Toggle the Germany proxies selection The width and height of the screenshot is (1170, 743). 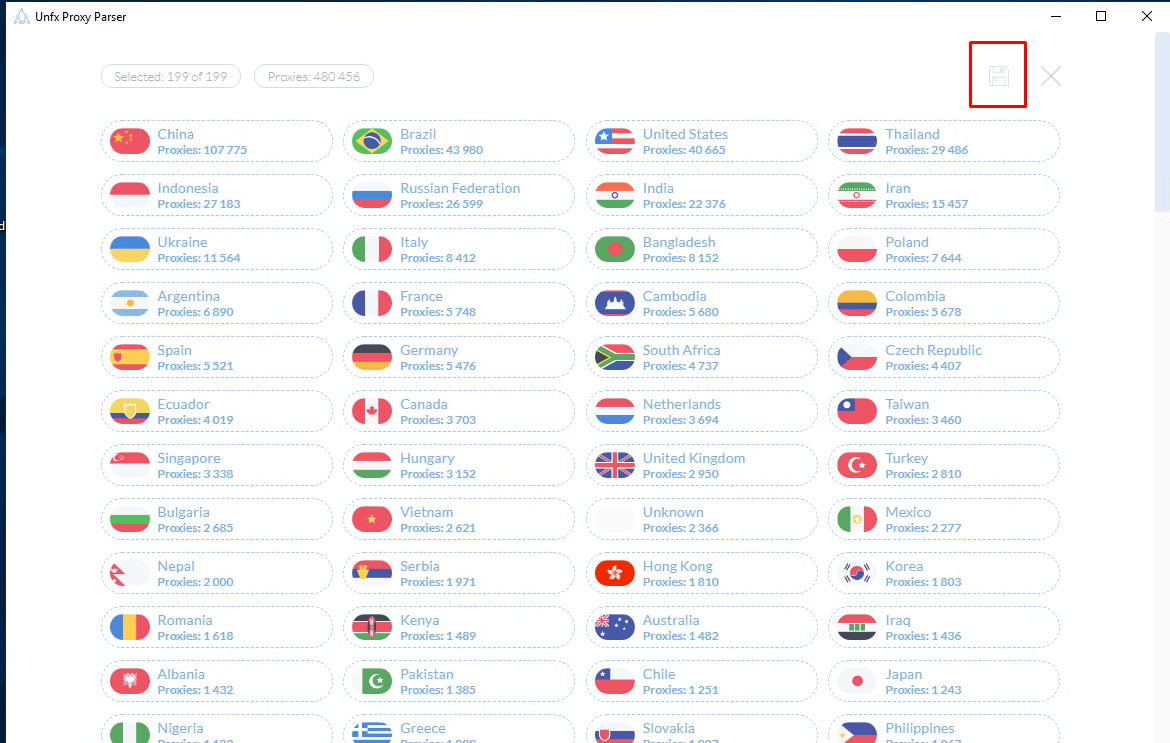click(x=459, y=357)
